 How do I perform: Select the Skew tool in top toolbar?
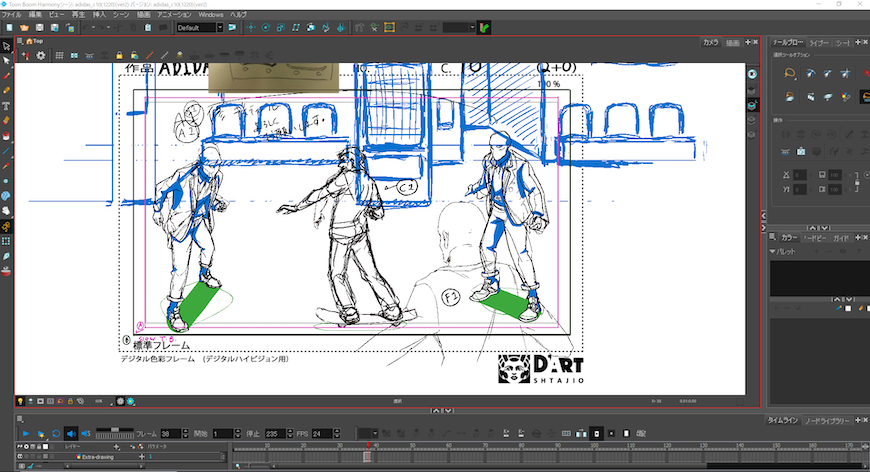click(x=296, y=27)
